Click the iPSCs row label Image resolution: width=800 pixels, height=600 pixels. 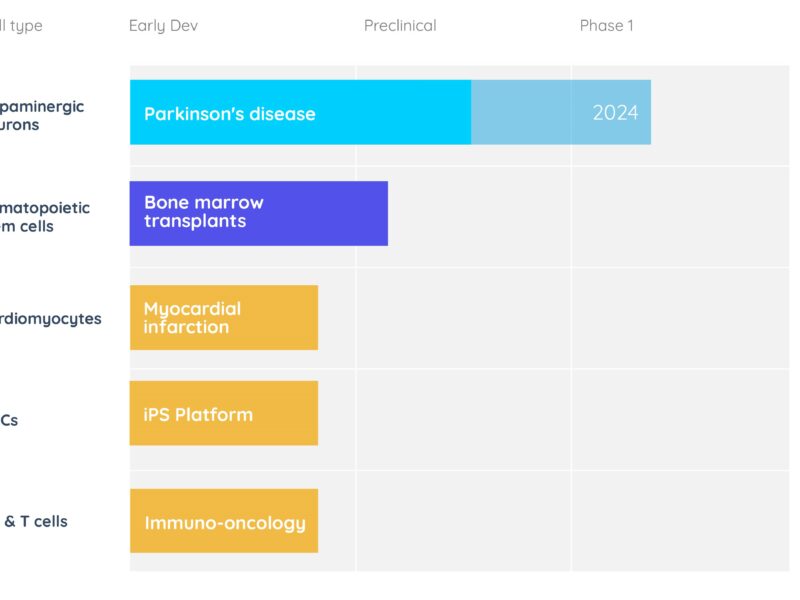9,420
